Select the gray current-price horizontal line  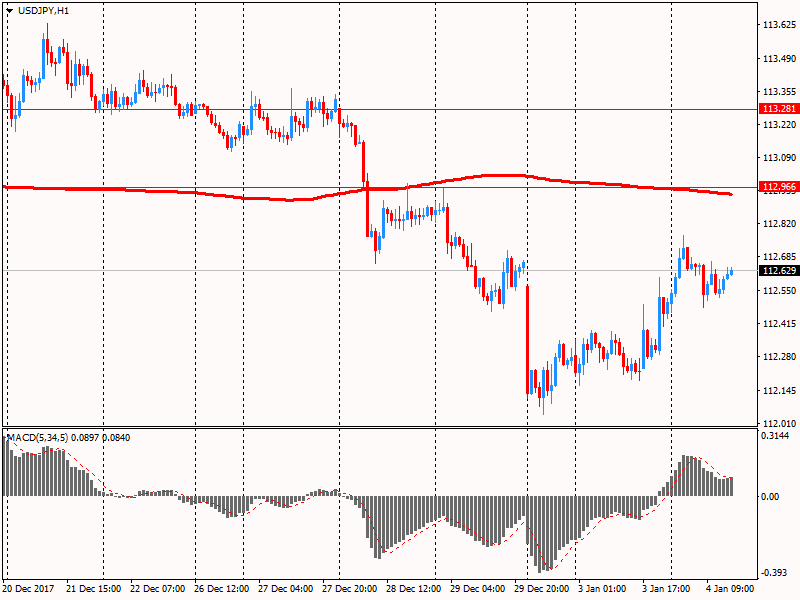coord(380,270)
